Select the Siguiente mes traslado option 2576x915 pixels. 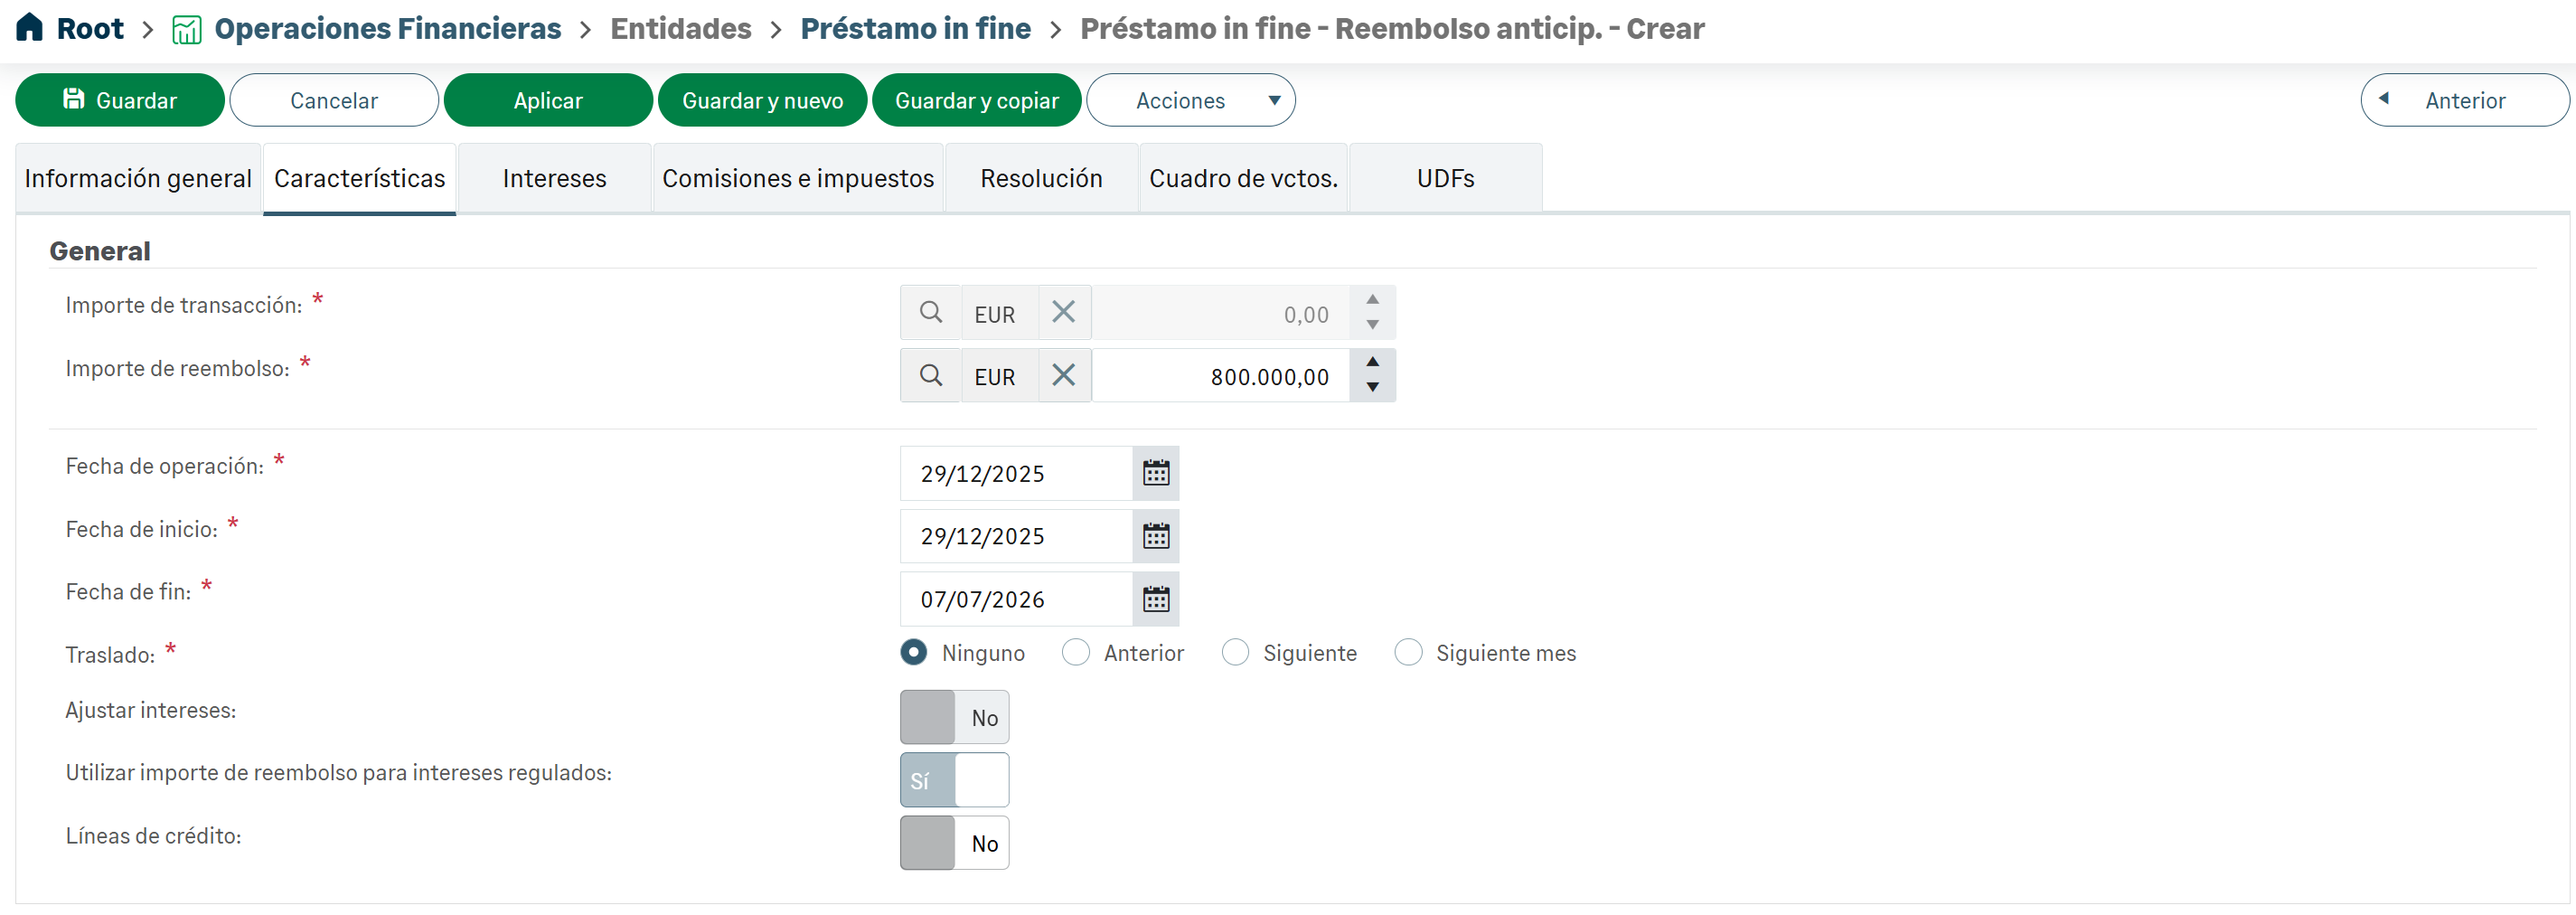(x=1408, y=653)
